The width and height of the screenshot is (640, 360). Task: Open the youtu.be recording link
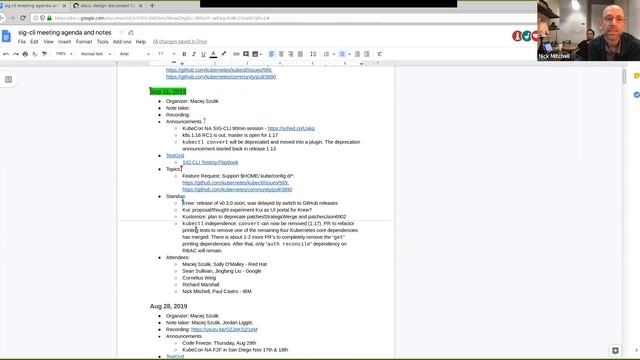224,329
